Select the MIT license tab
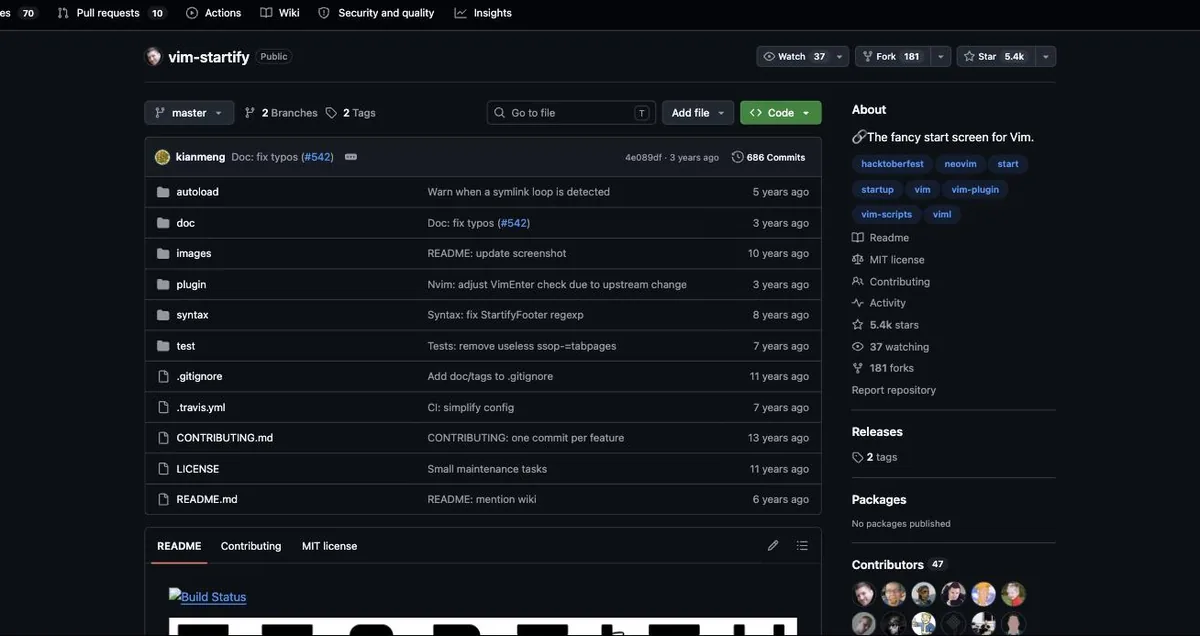The image size is (1200, 636). click(x=329, y=546)
